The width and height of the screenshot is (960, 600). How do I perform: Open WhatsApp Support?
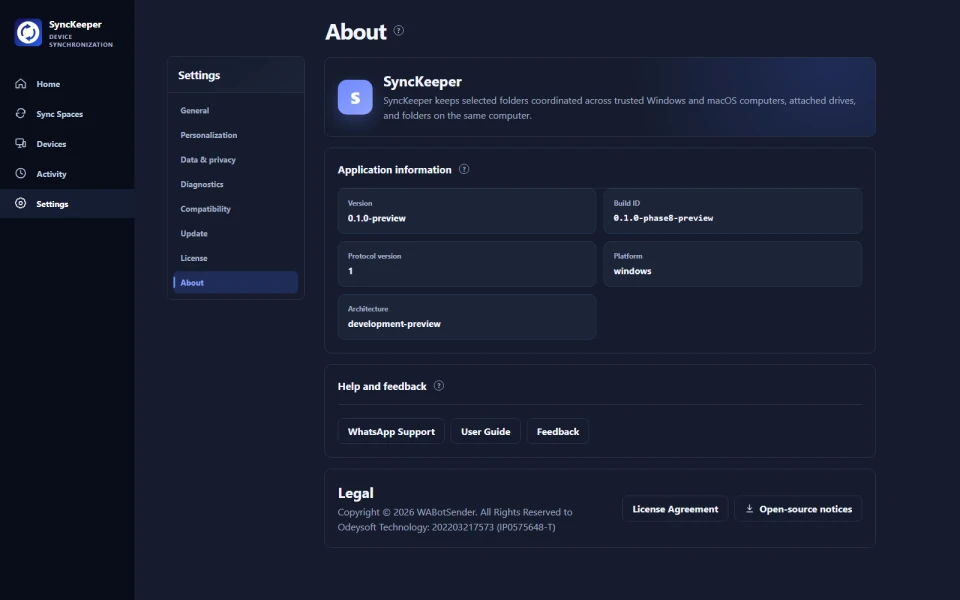coord(391,431)
